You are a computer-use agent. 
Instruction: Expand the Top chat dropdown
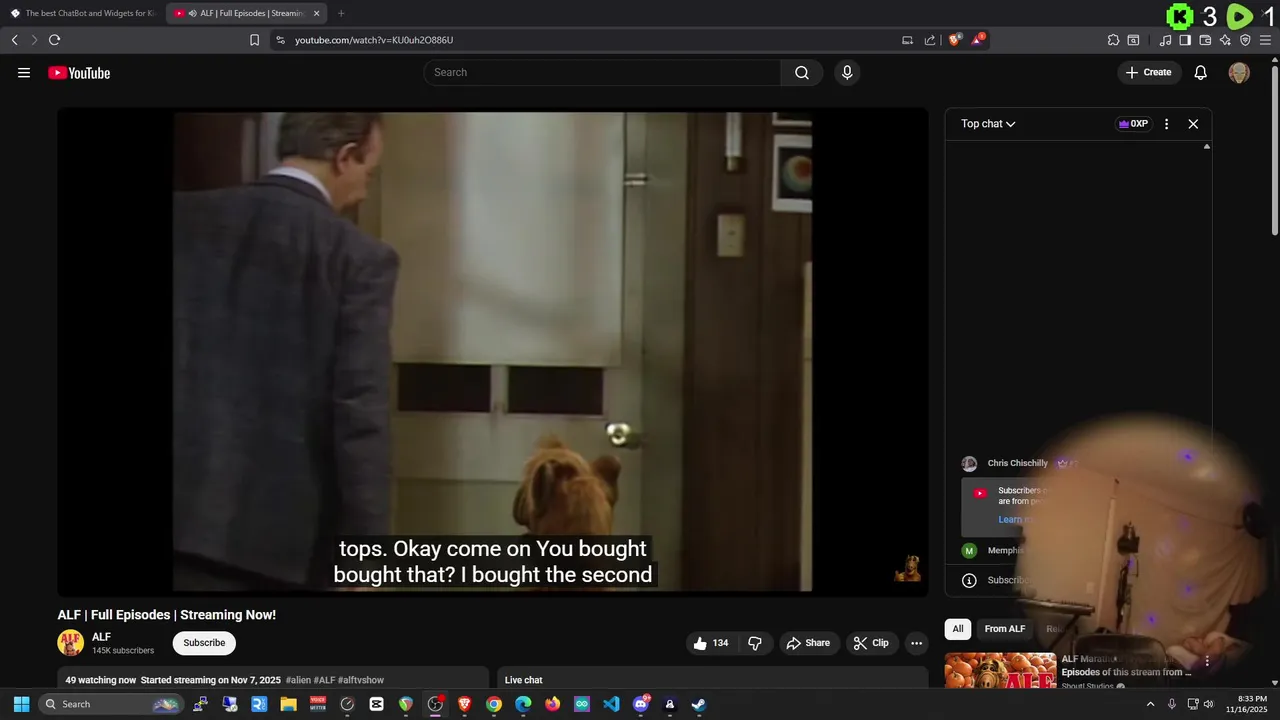pos(988,124)
